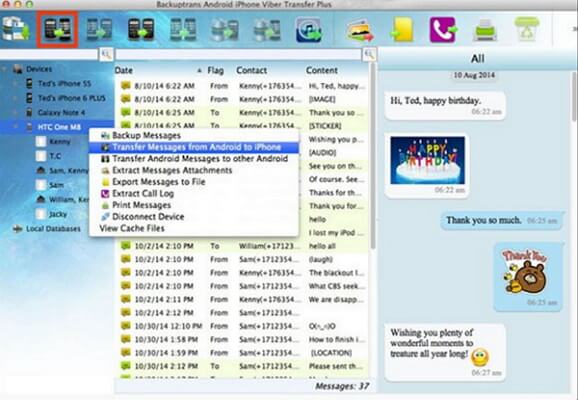This screenshot has width=578, height=400.
Task: Click the search field above the devices tree
Action: pos(49,55)
